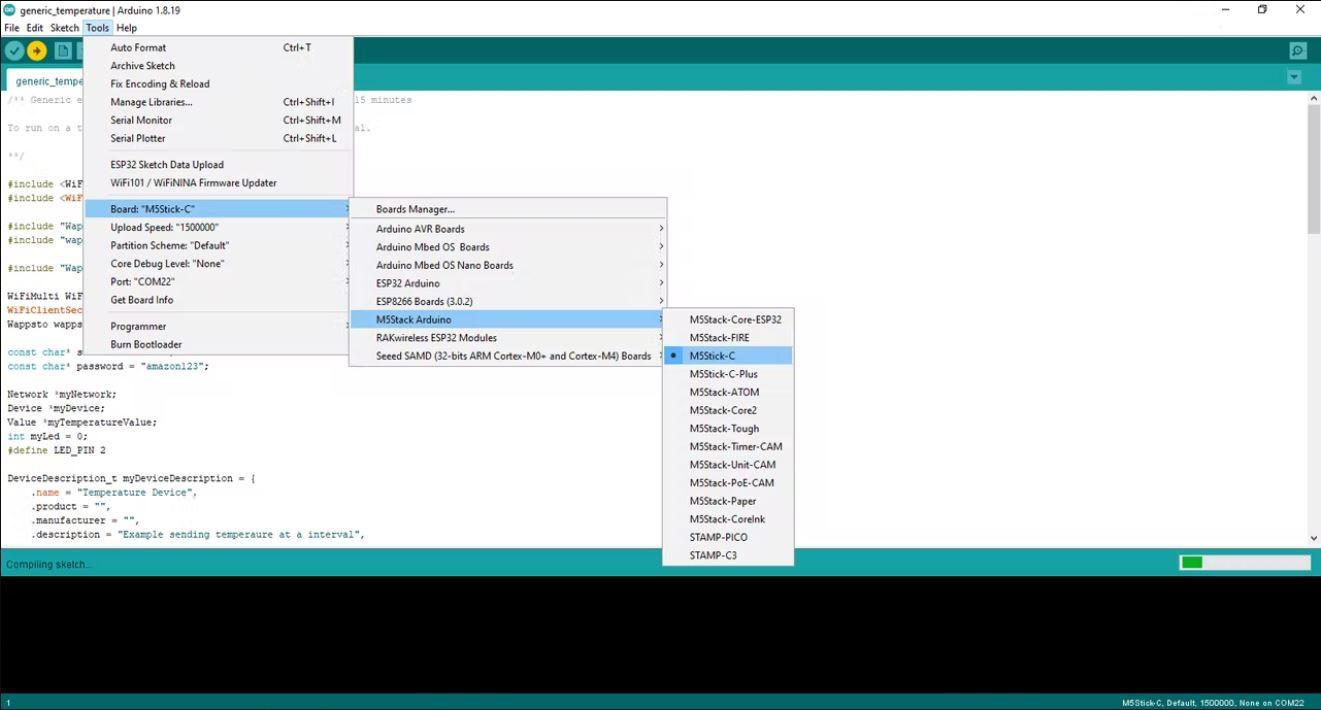Choose Archive Sketch

[x=218, y=66]
